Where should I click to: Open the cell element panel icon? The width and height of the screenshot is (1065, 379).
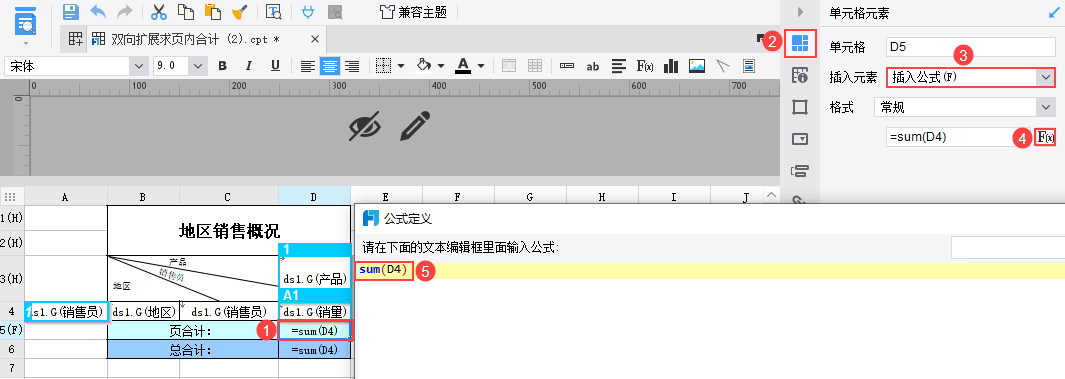click(x=800, y=43)
